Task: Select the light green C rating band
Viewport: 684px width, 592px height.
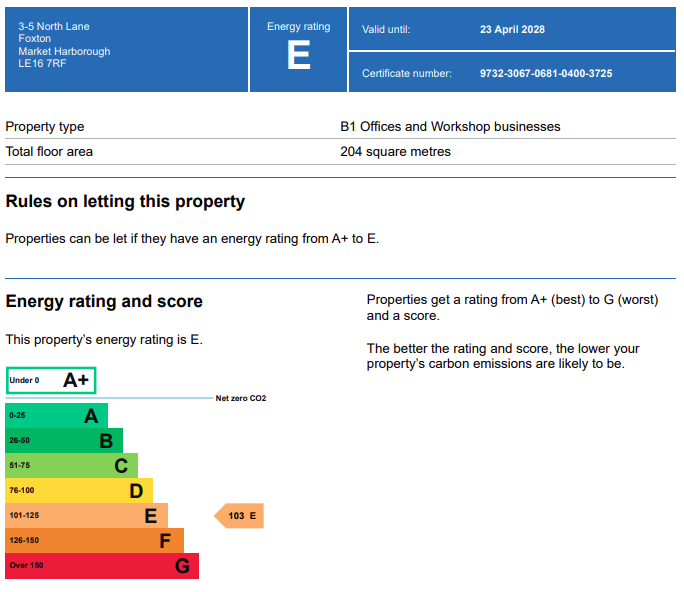Action: pos(71,466)
